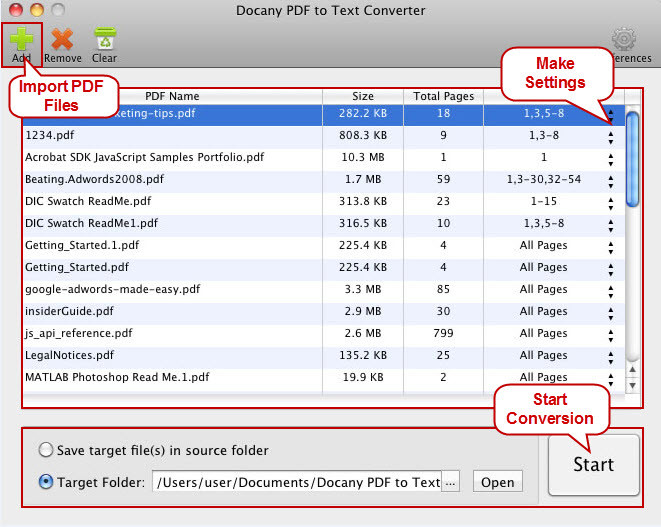Open All Pages dropdown for insiderGuide.pdf

point(610,312)
